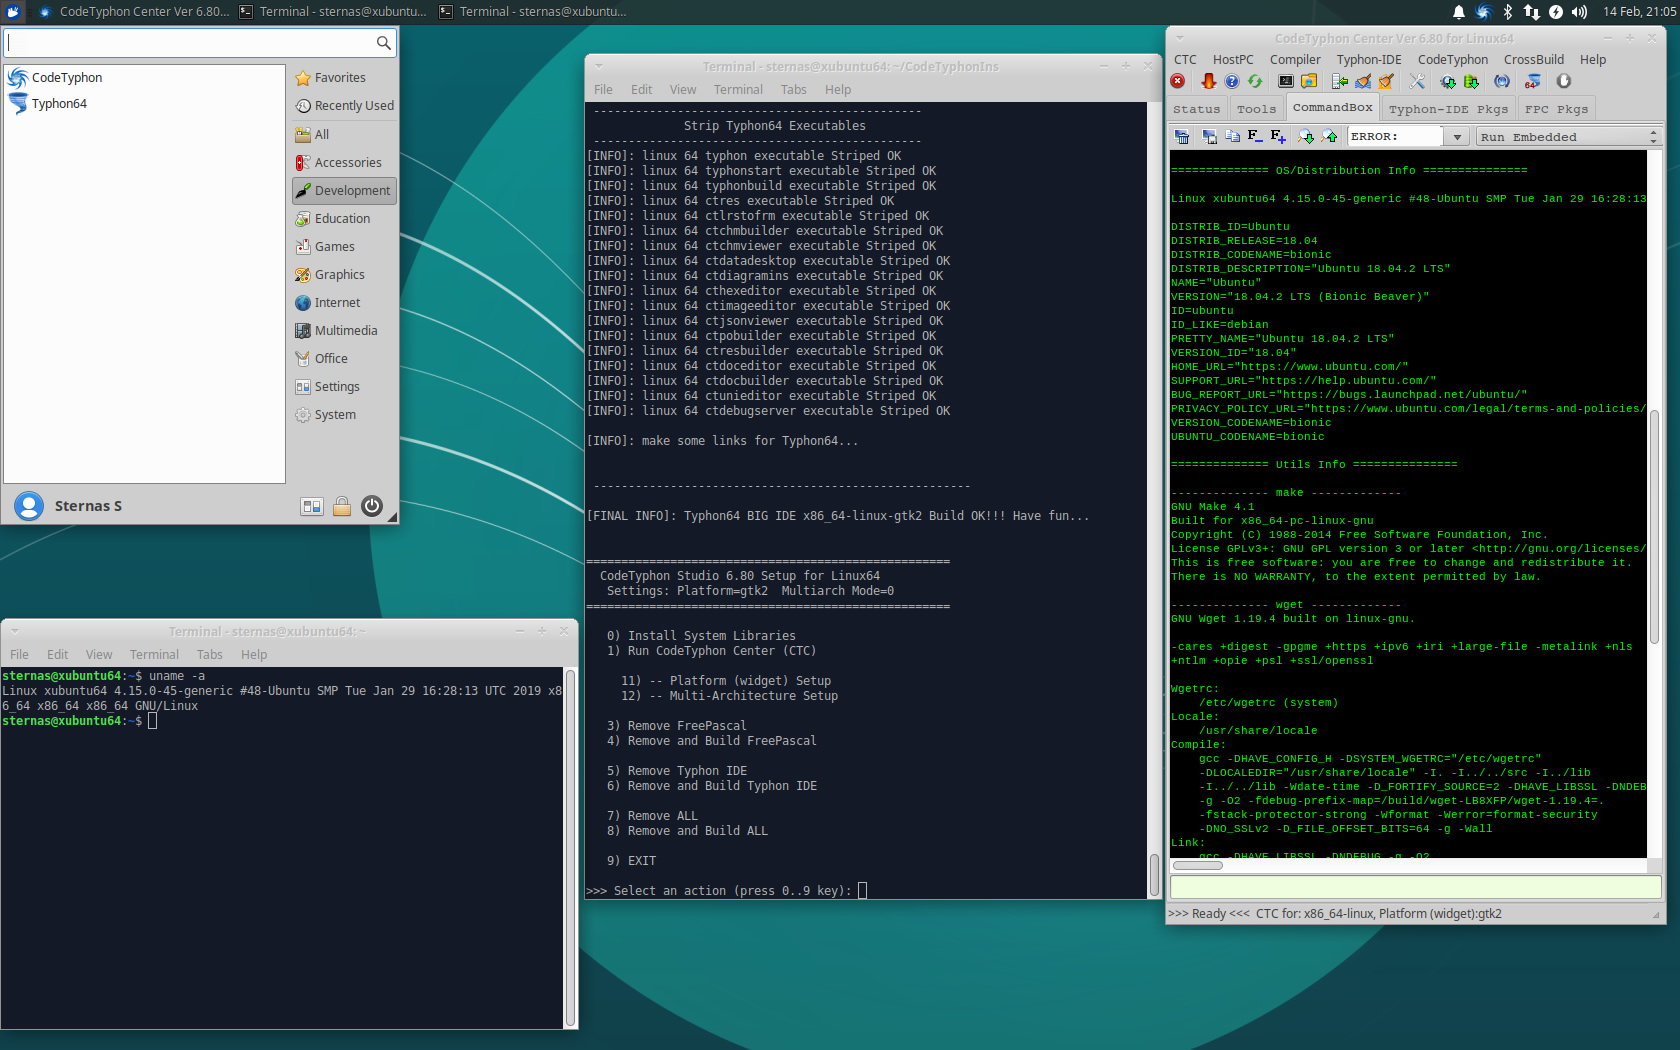
Task: Open the Compiler menu in CTC
Action: pos(1295,60)
